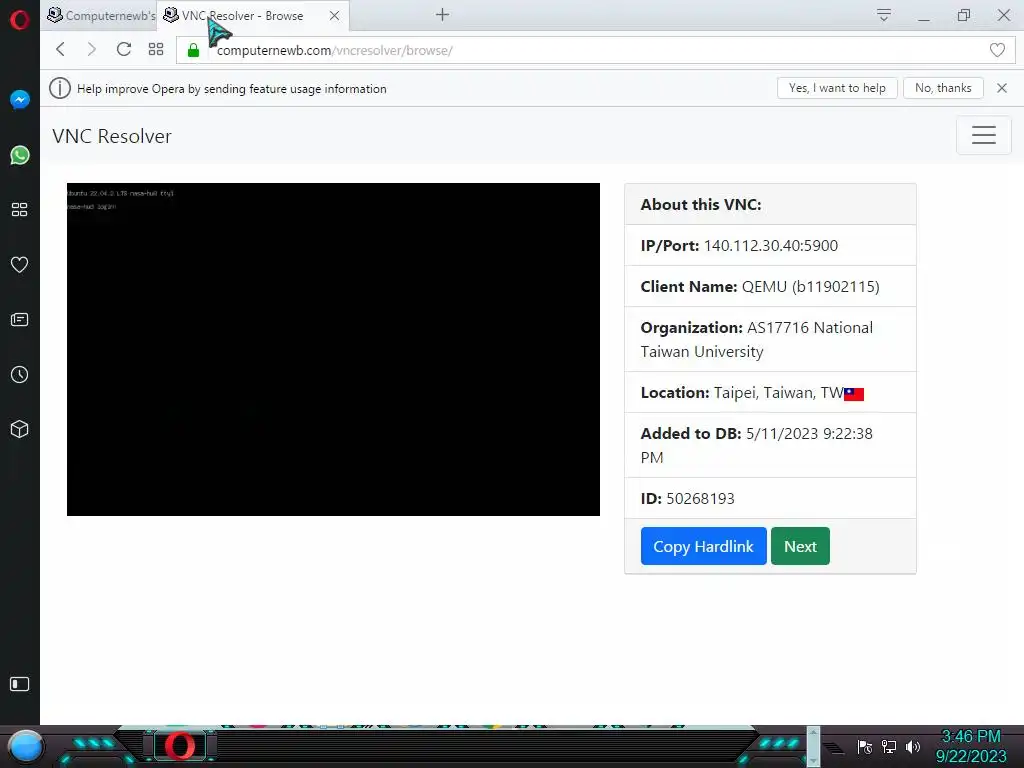Screen dimensions: 1024x768
Task: Open Speed Dial from the sidebar grid icon
Action: coord(20,209)
